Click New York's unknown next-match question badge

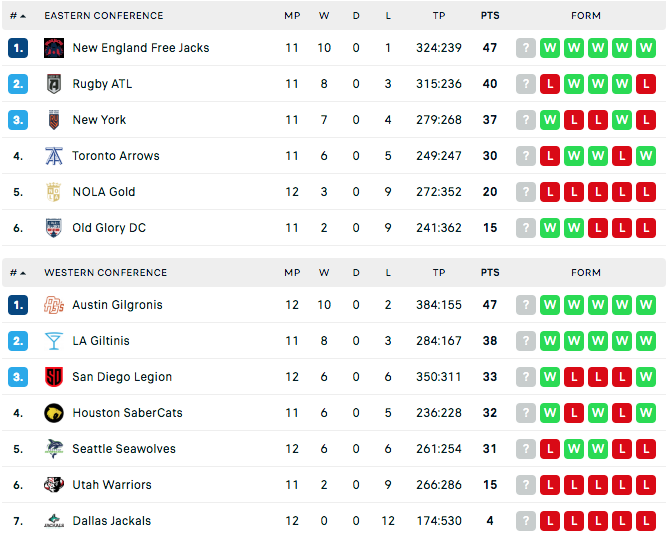coord(526,120)
